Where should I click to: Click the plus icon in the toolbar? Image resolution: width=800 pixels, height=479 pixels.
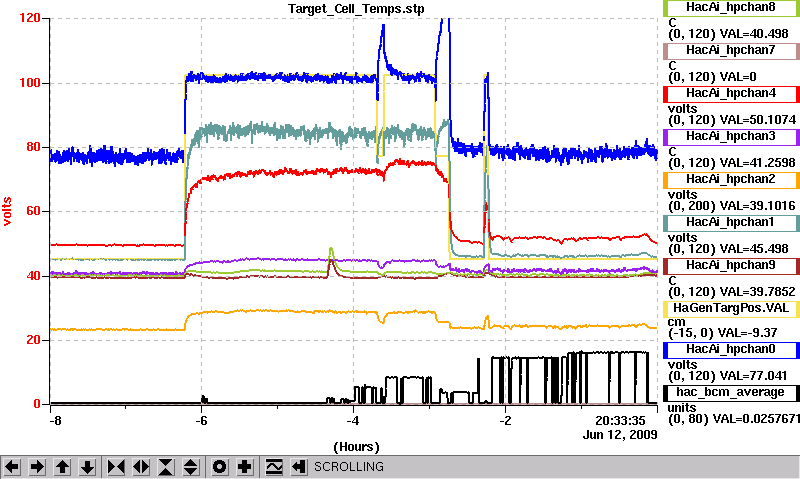pyautogui.click(x=245, y=467)
